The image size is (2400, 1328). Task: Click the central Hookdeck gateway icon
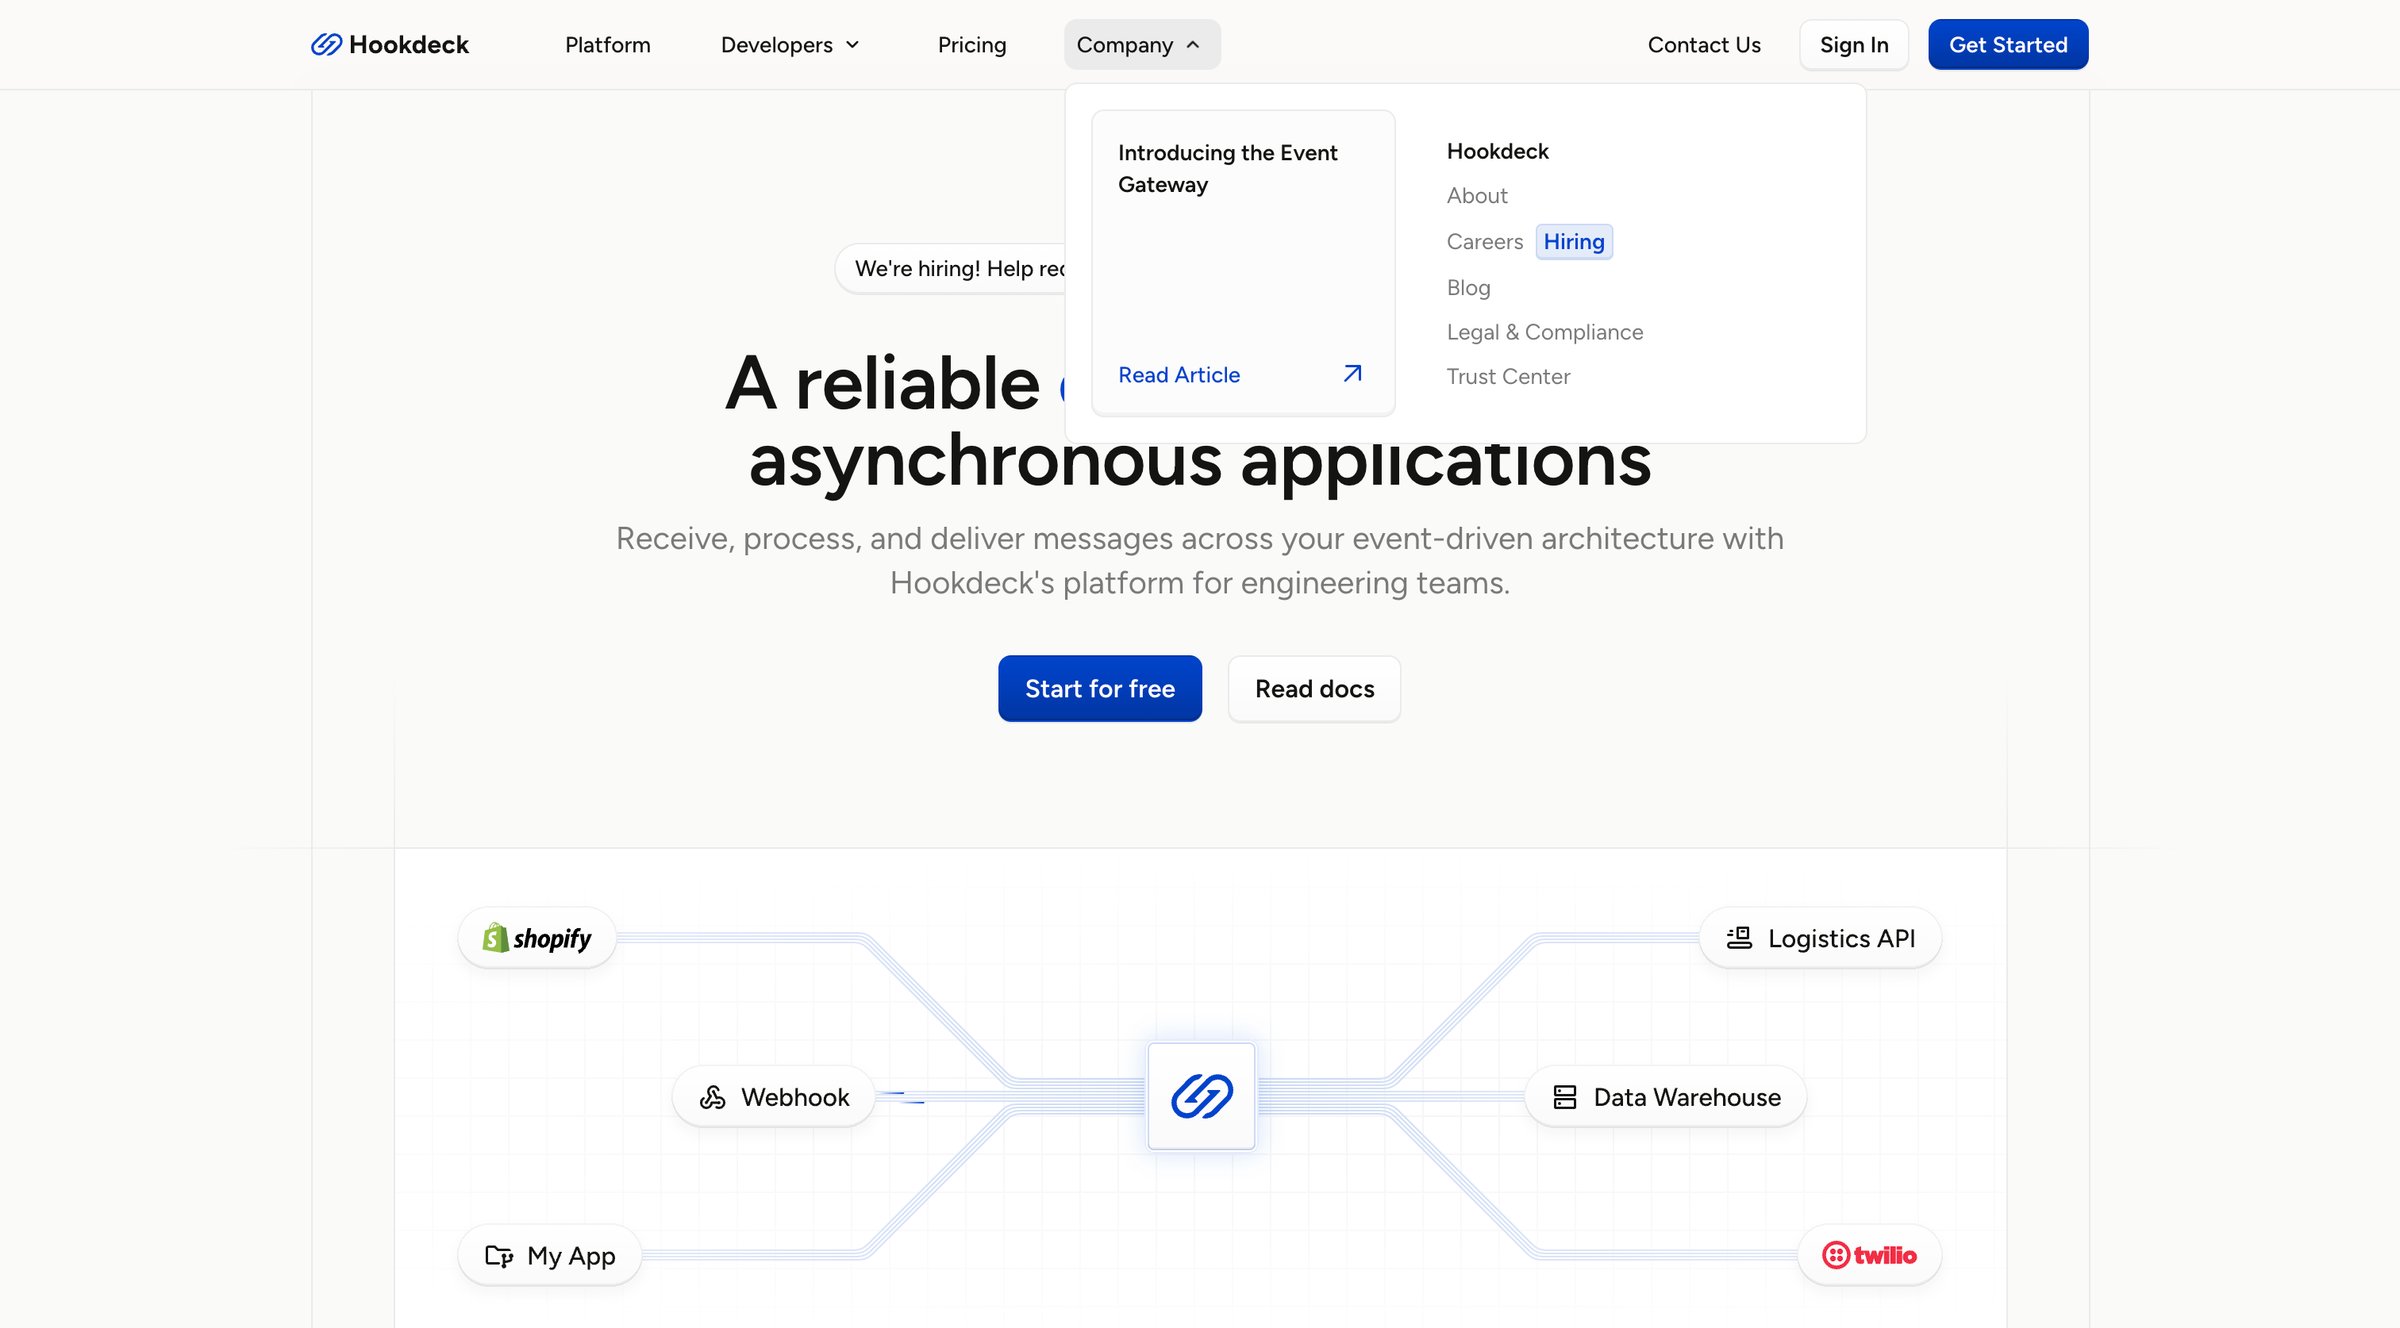pos(1201,1096)
